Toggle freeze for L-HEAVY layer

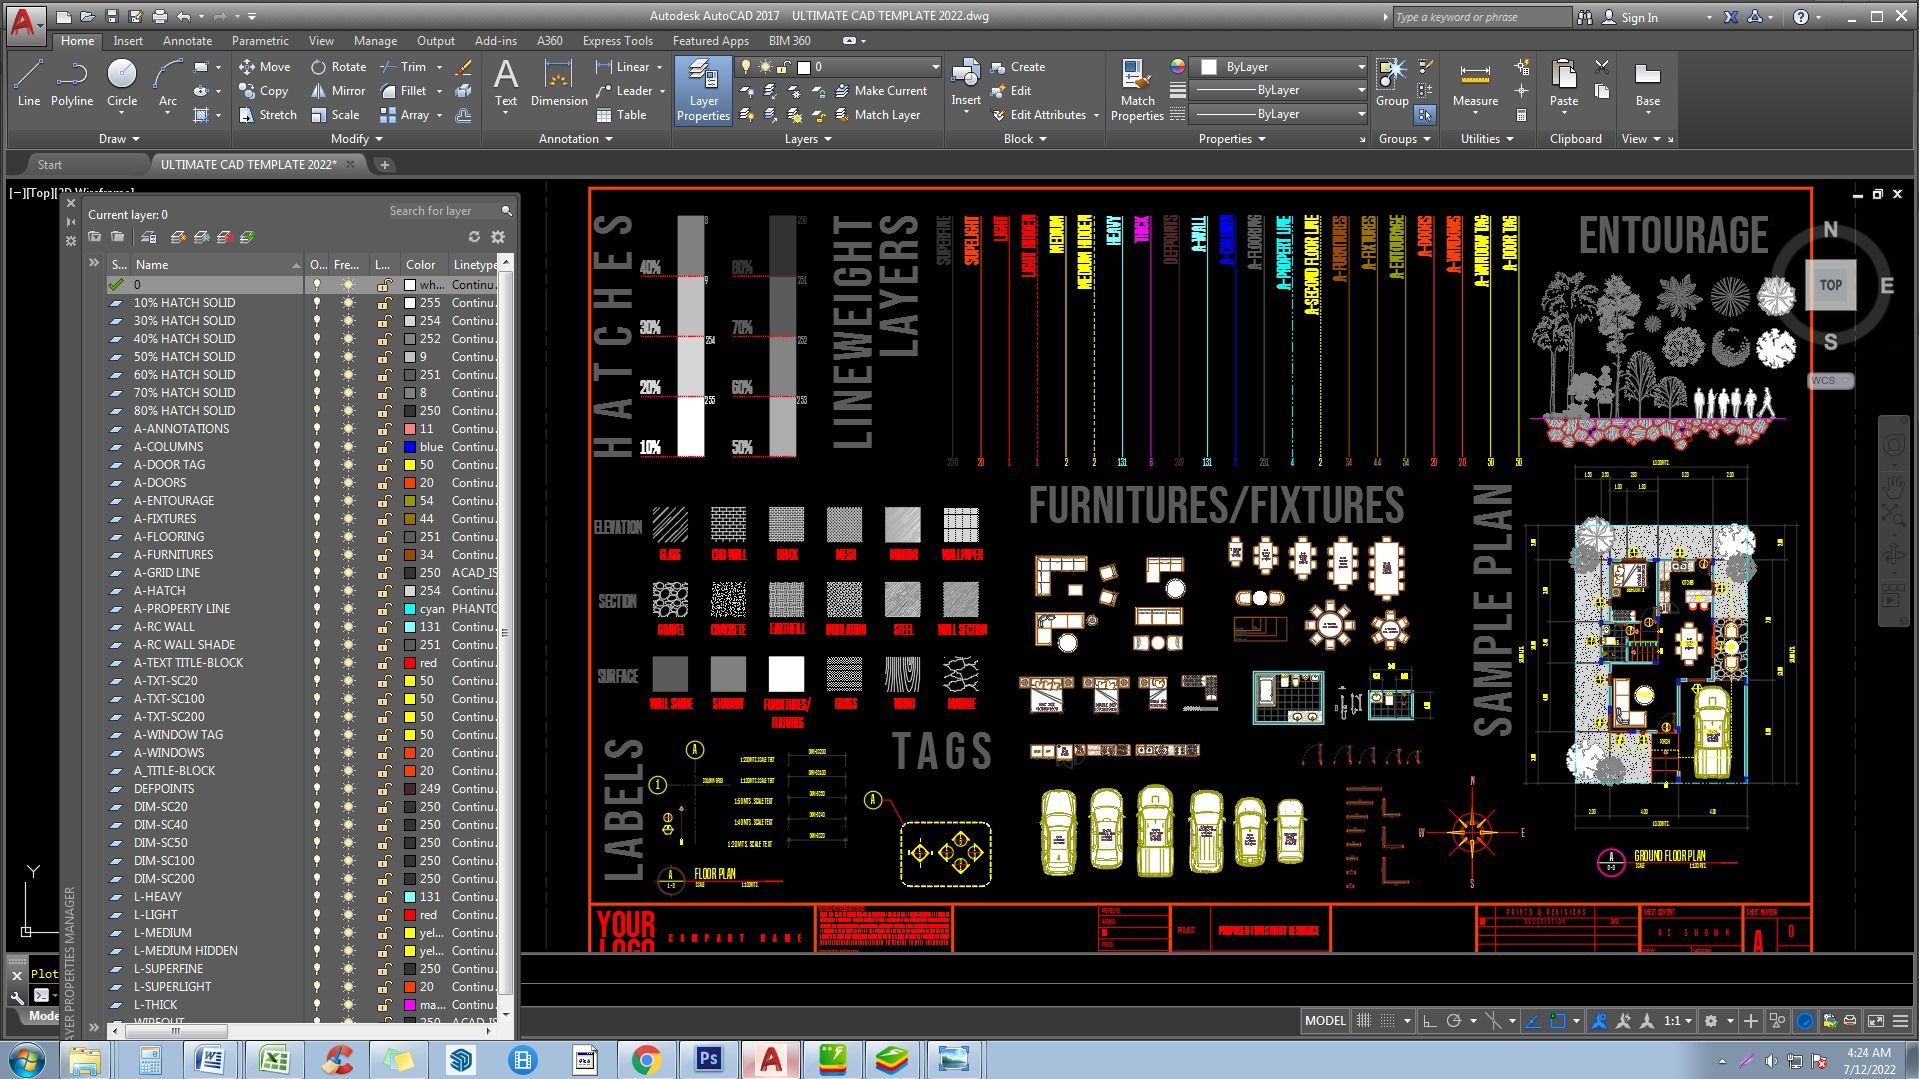click(348, 897)
